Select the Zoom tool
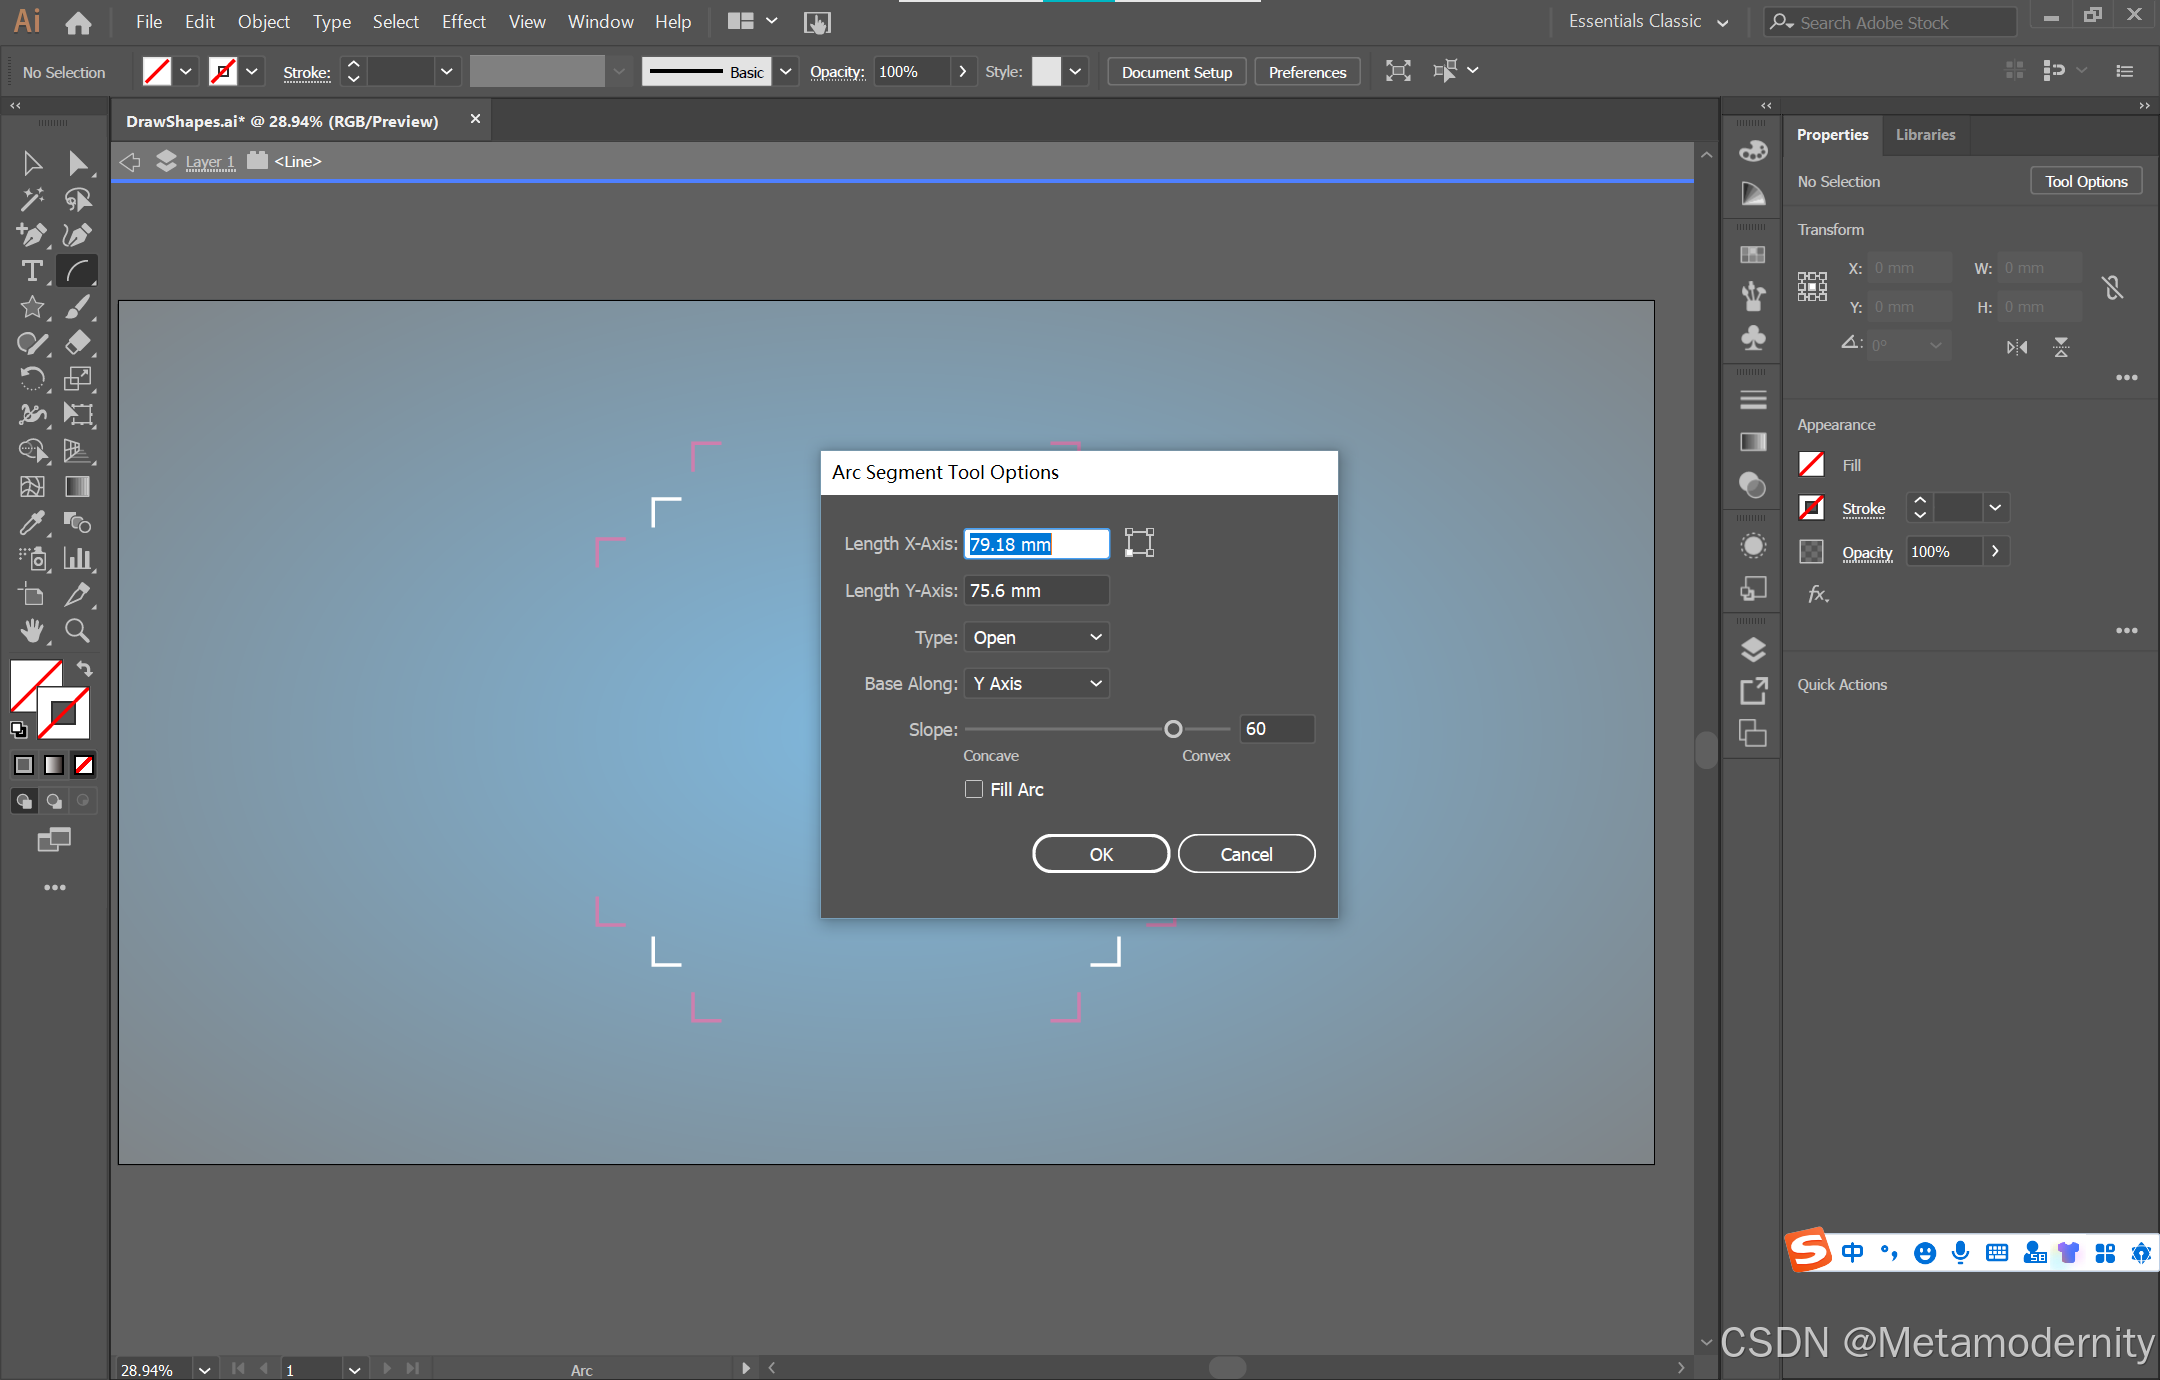2160x1380 pixels. click(x=77, y=631)
